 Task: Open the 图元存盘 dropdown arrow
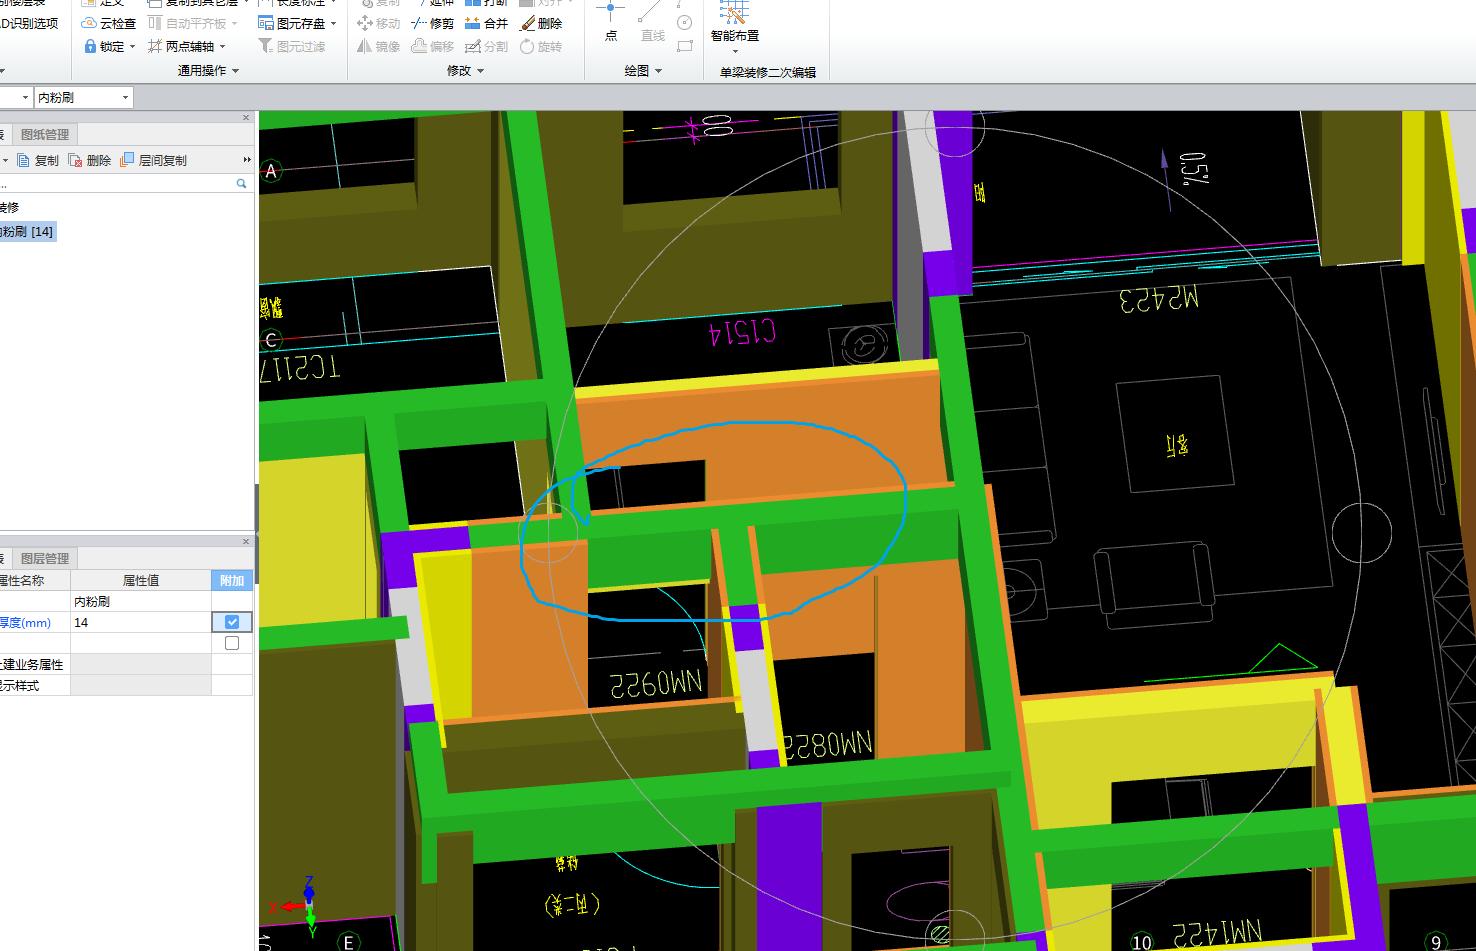333,24
